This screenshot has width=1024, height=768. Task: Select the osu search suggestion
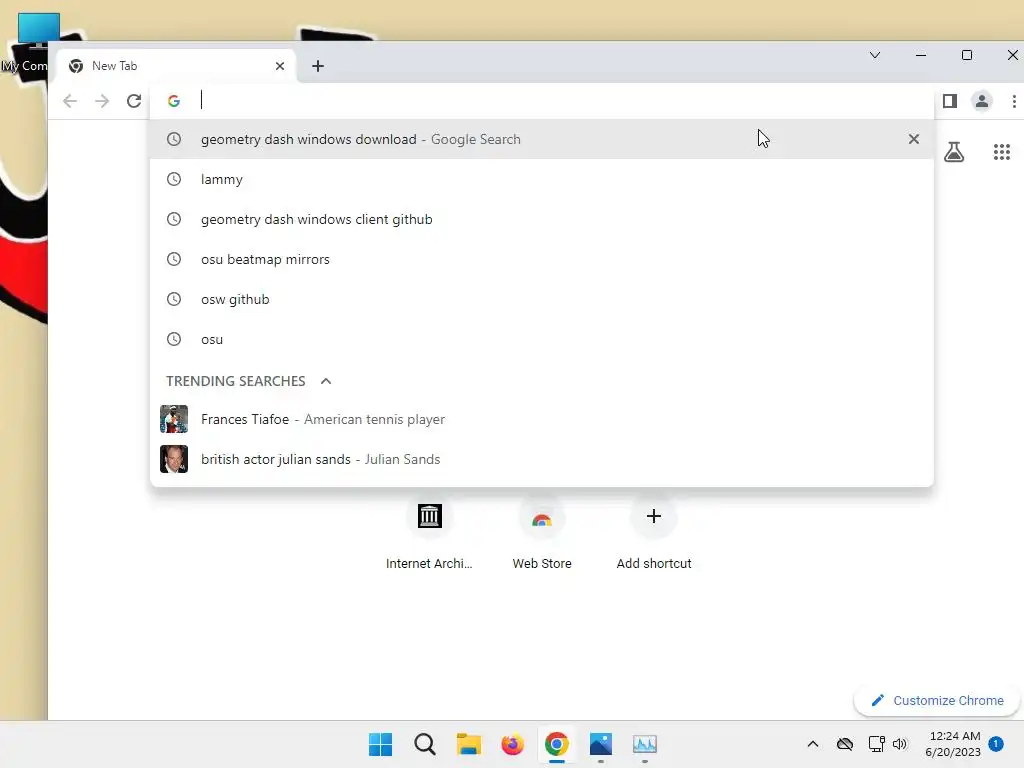coord(542,339)
